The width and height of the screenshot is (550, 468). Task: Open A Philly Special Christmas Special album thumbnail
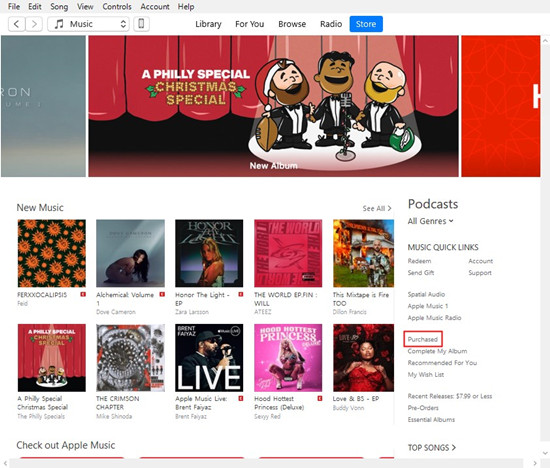pos(52,357)
